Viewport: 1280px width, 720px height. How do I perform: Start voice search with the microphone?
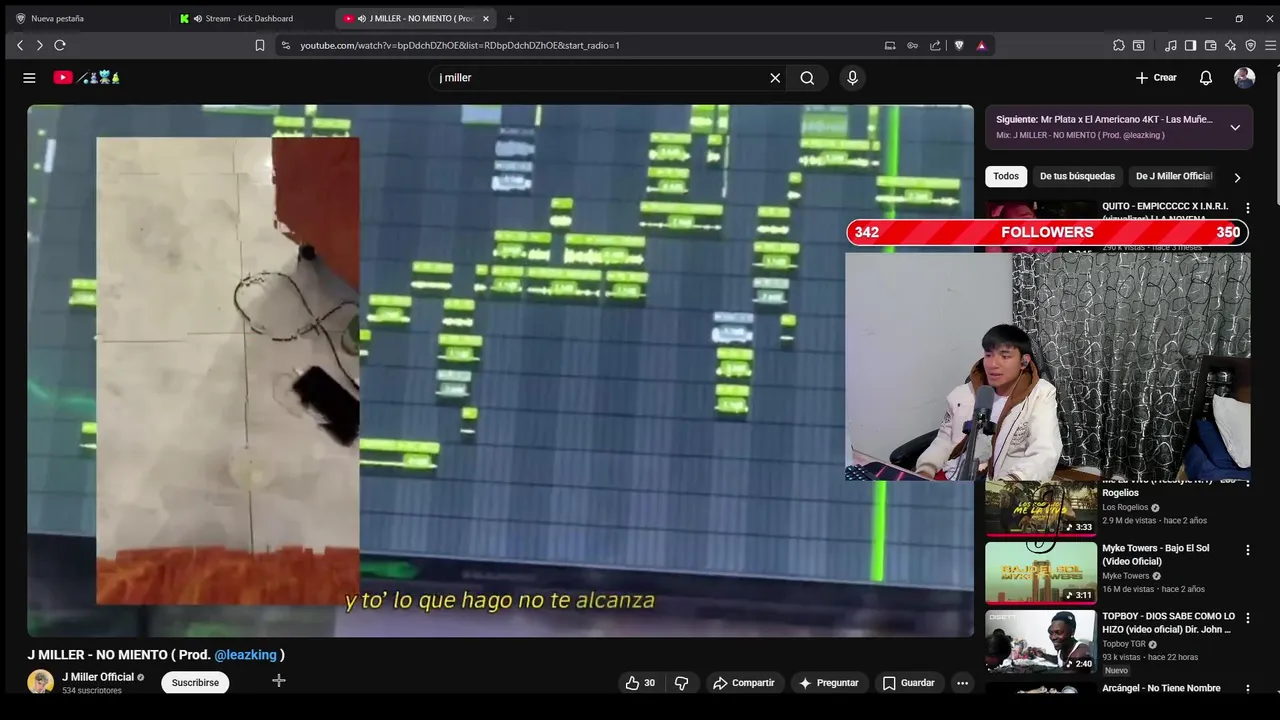point(852,78)
